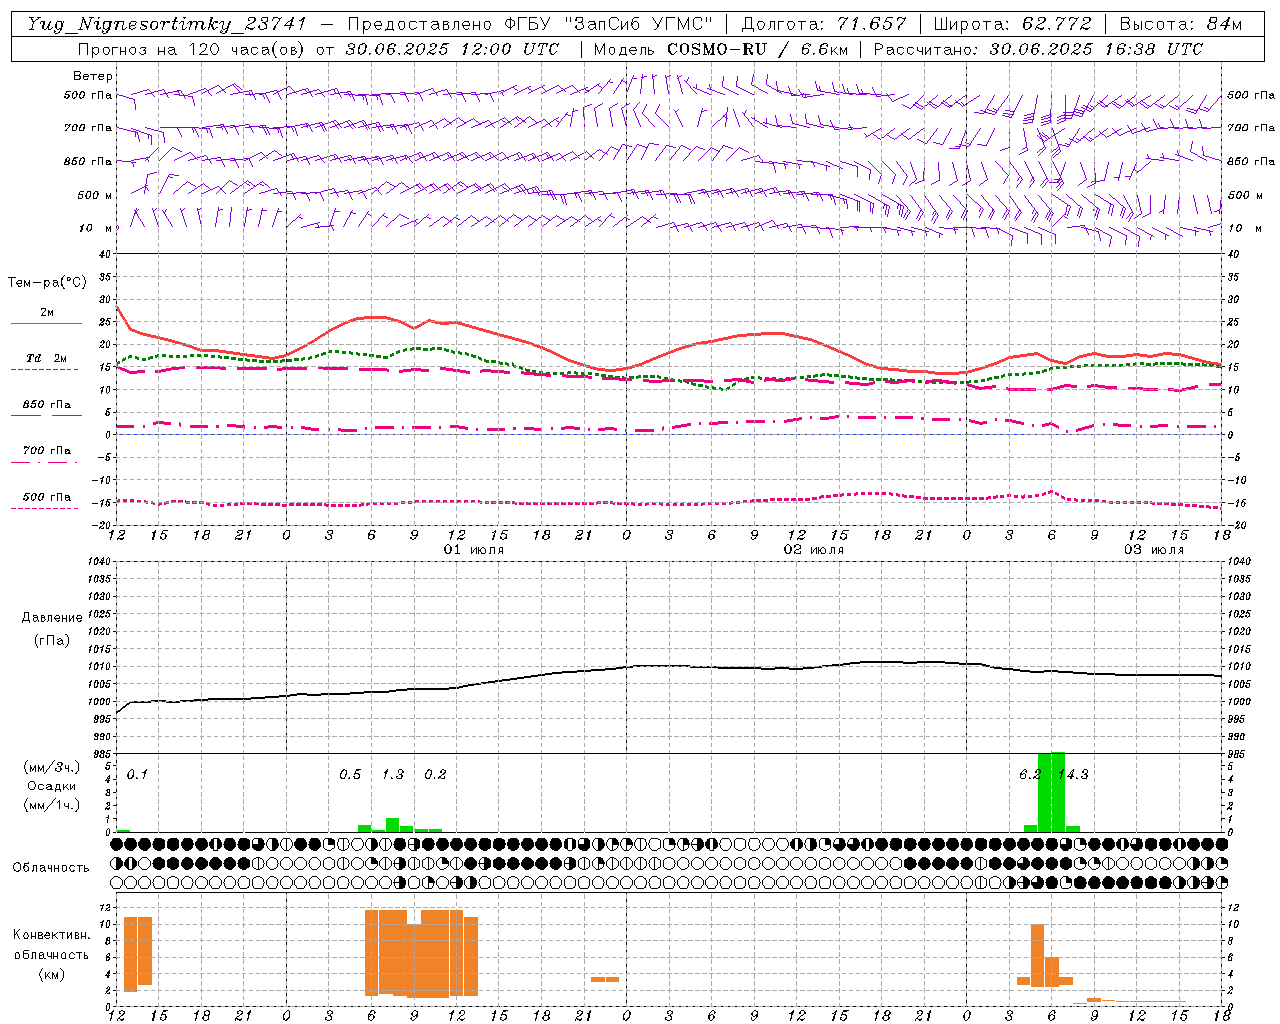Click the 03 июля date label
This screenshot has width=1280, height=1024.
(x=1154, y=550)
